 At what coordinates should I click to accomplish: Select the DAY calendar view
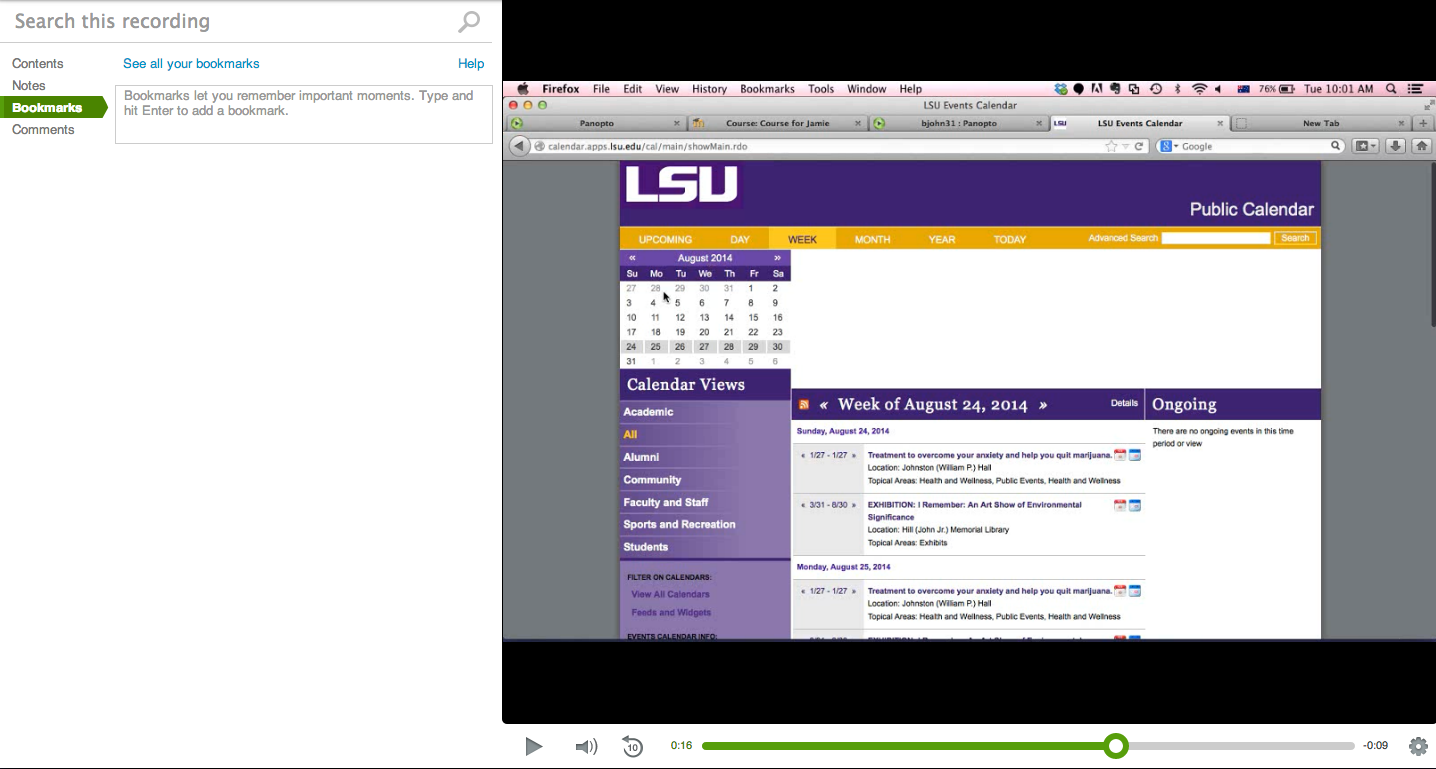(740, 239)
